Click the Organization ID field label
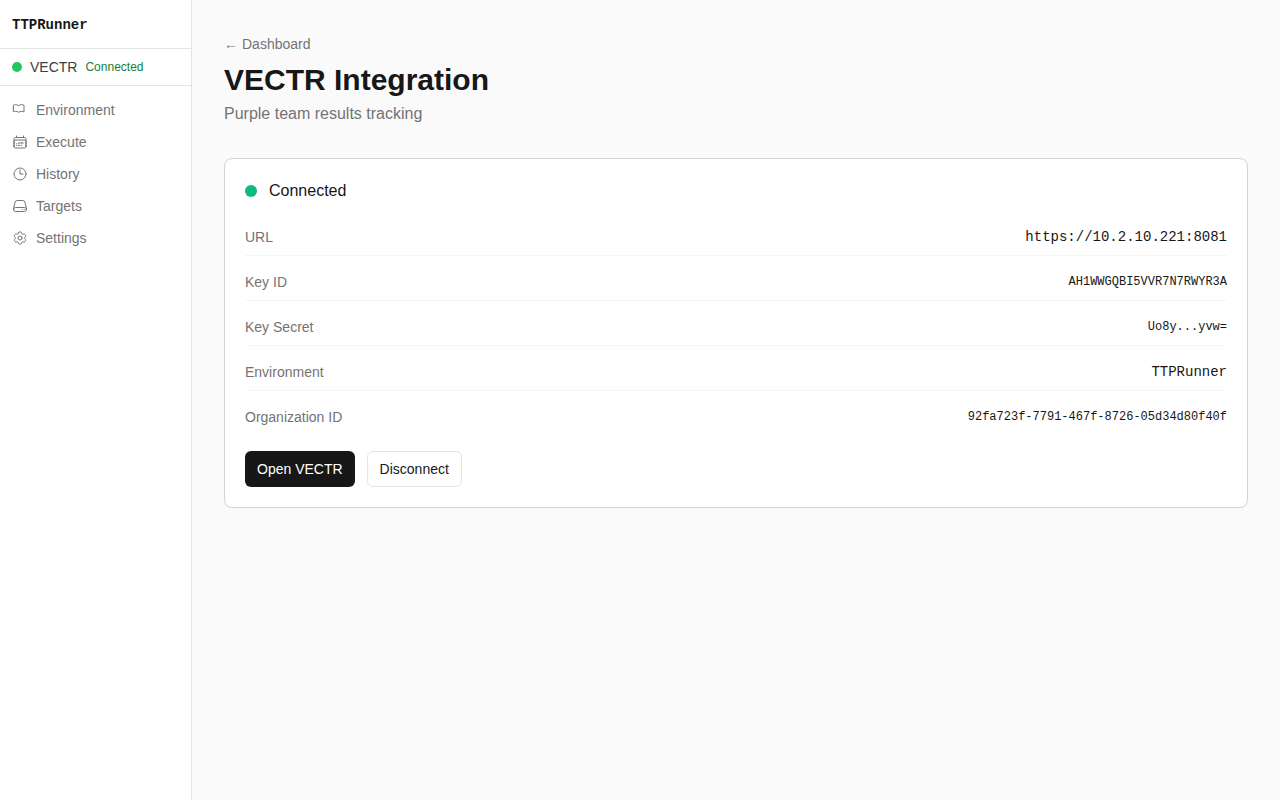The image size is (1280, 800). pyautogui.click(x=293, y=417)
